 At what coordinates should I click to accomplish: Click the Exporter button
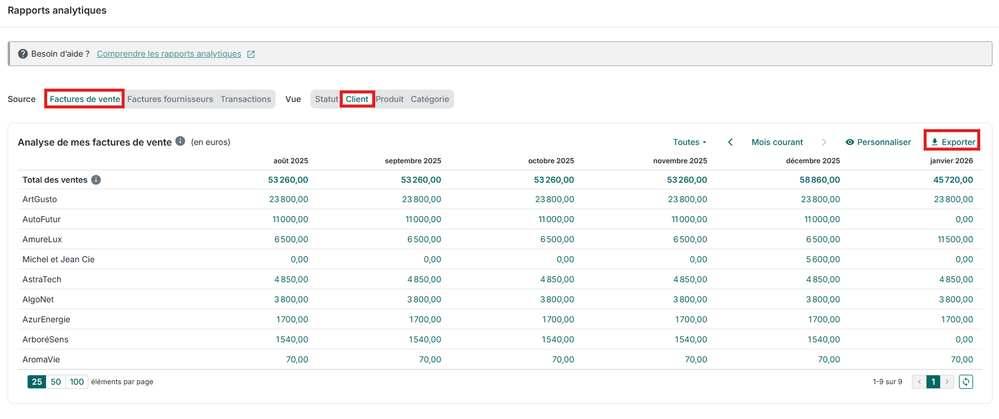(x=951, y=142)
